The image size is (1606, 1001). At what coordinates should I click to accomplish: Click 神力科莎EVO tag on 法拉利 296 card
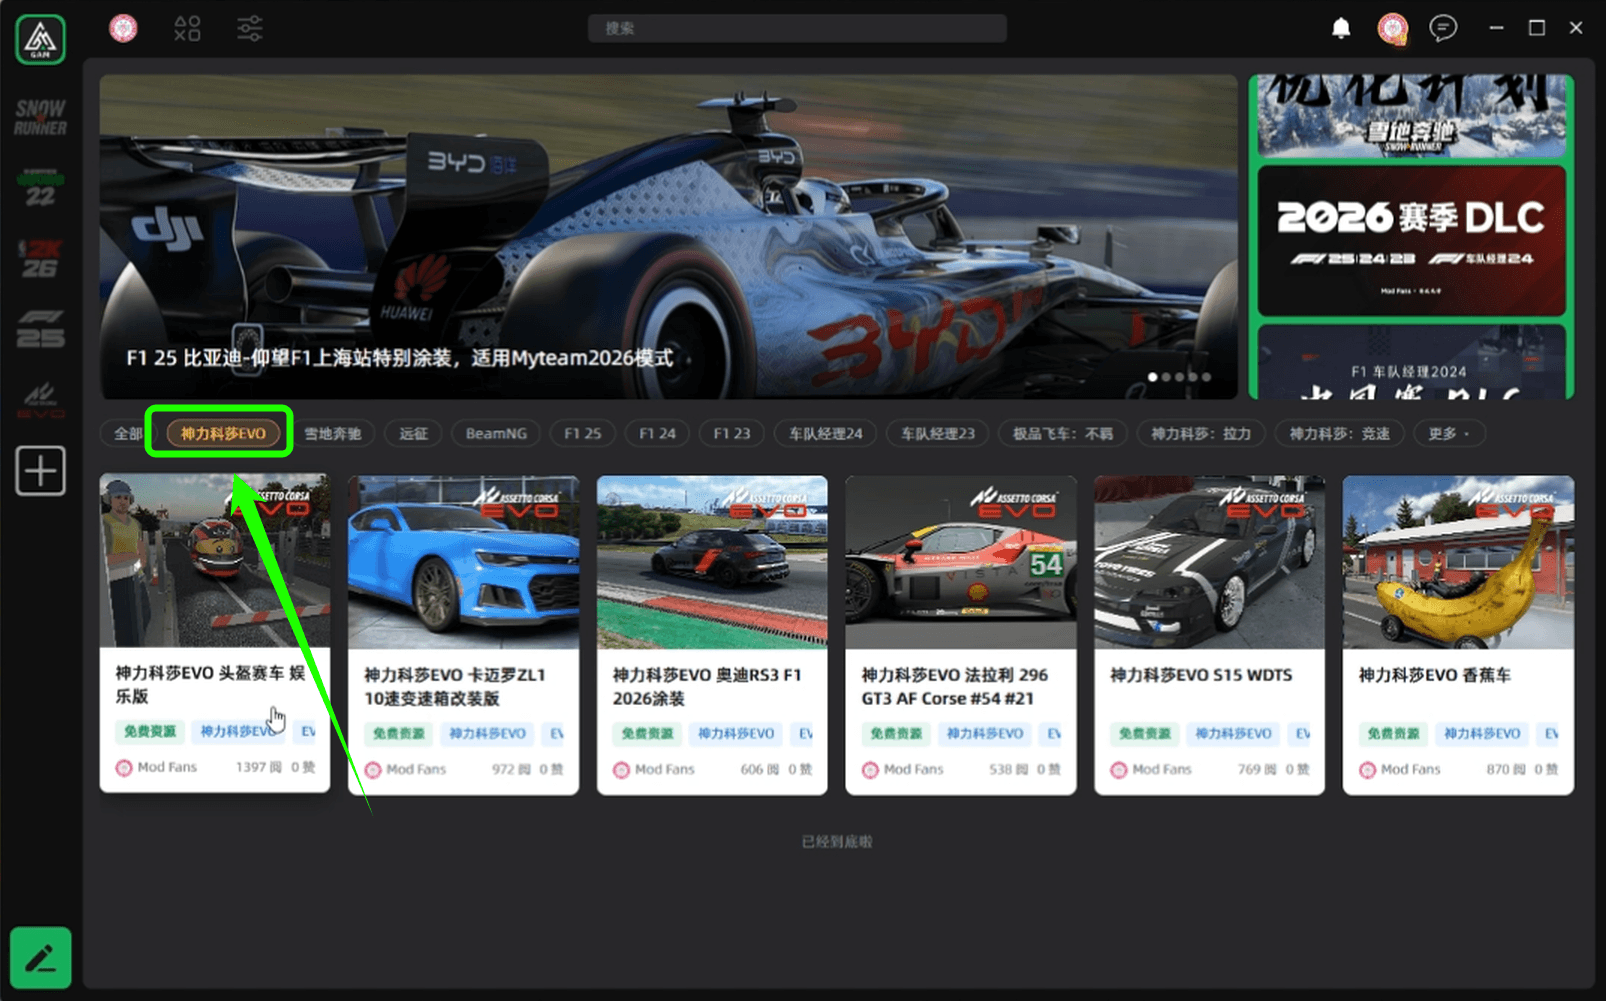985,733
